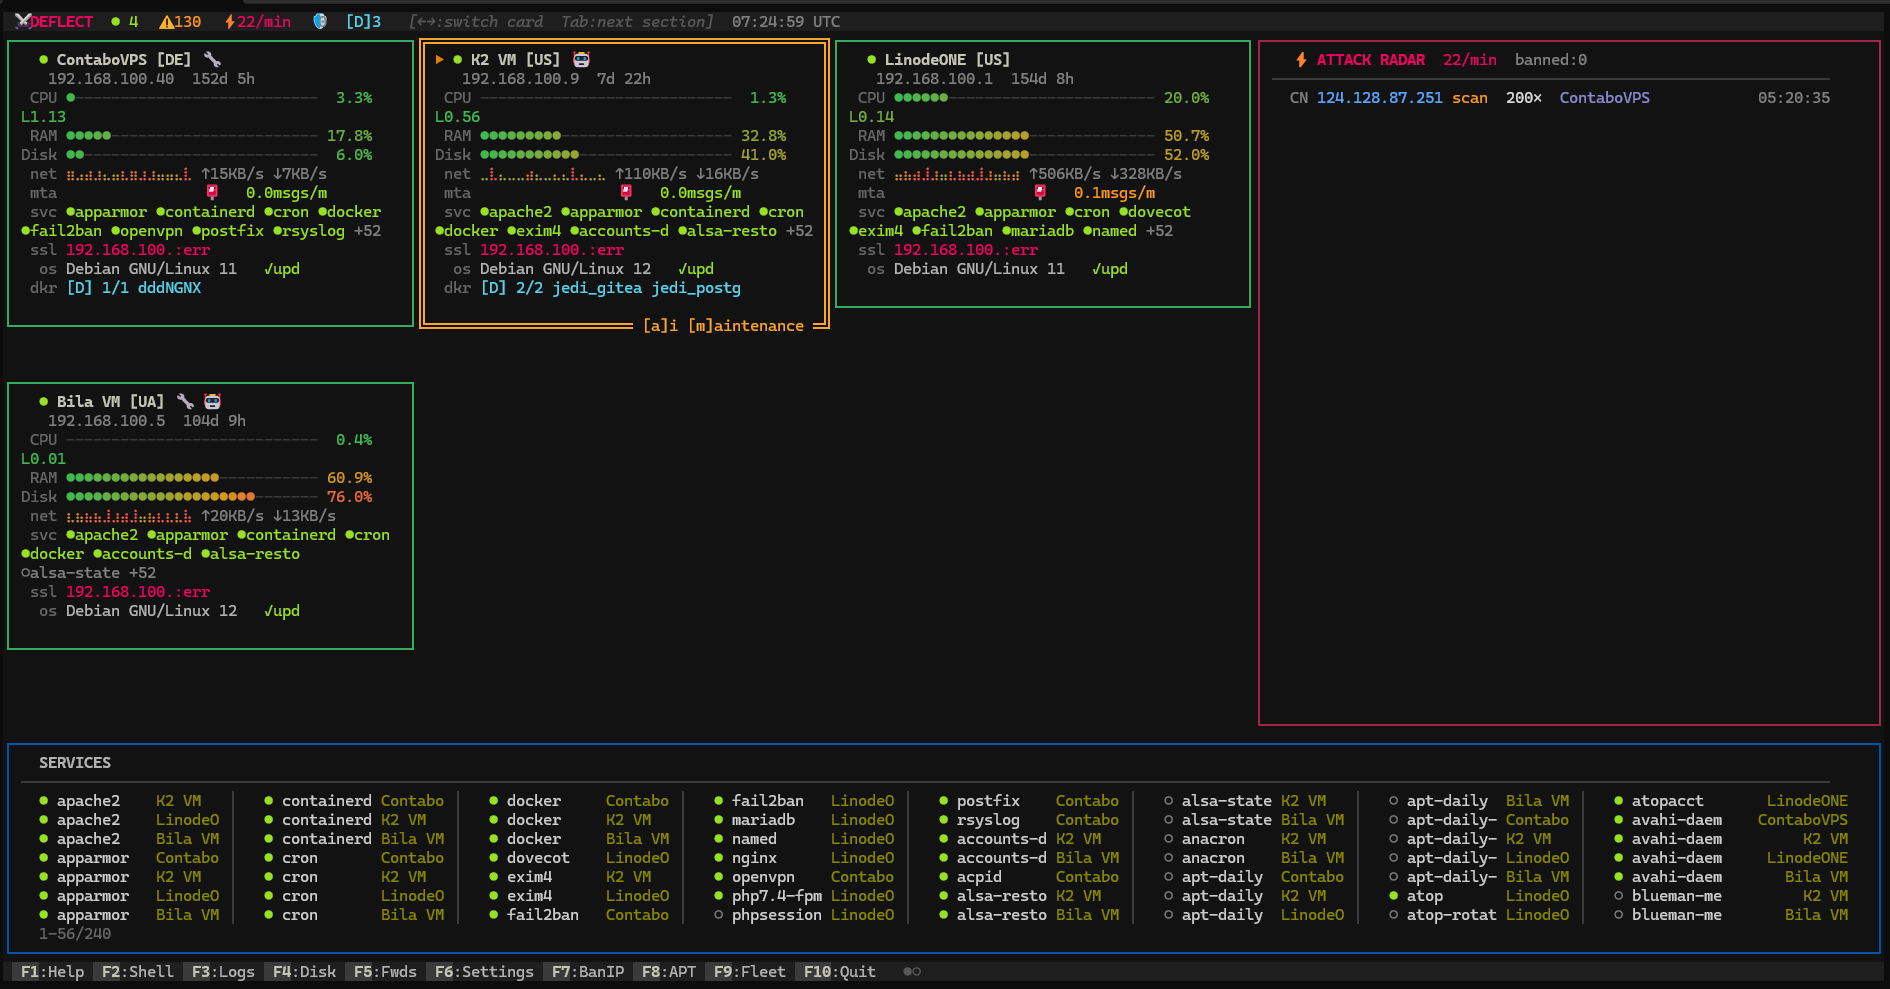Toggle the blueman-me service circle for Bila VM
This screenshot has width=1890, height=989.
point(1620,915)
